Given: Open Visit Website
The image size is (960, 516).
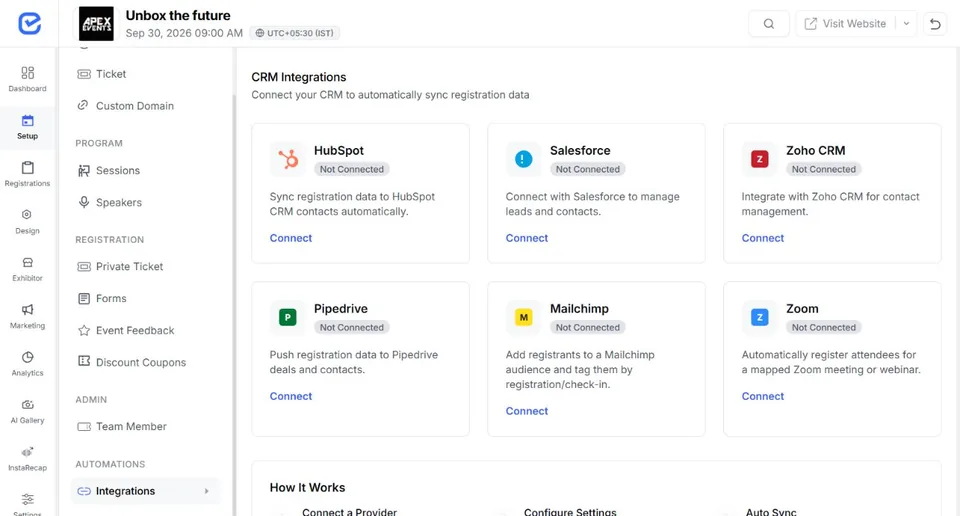Looking at the screenshot, I should (846, 24).
